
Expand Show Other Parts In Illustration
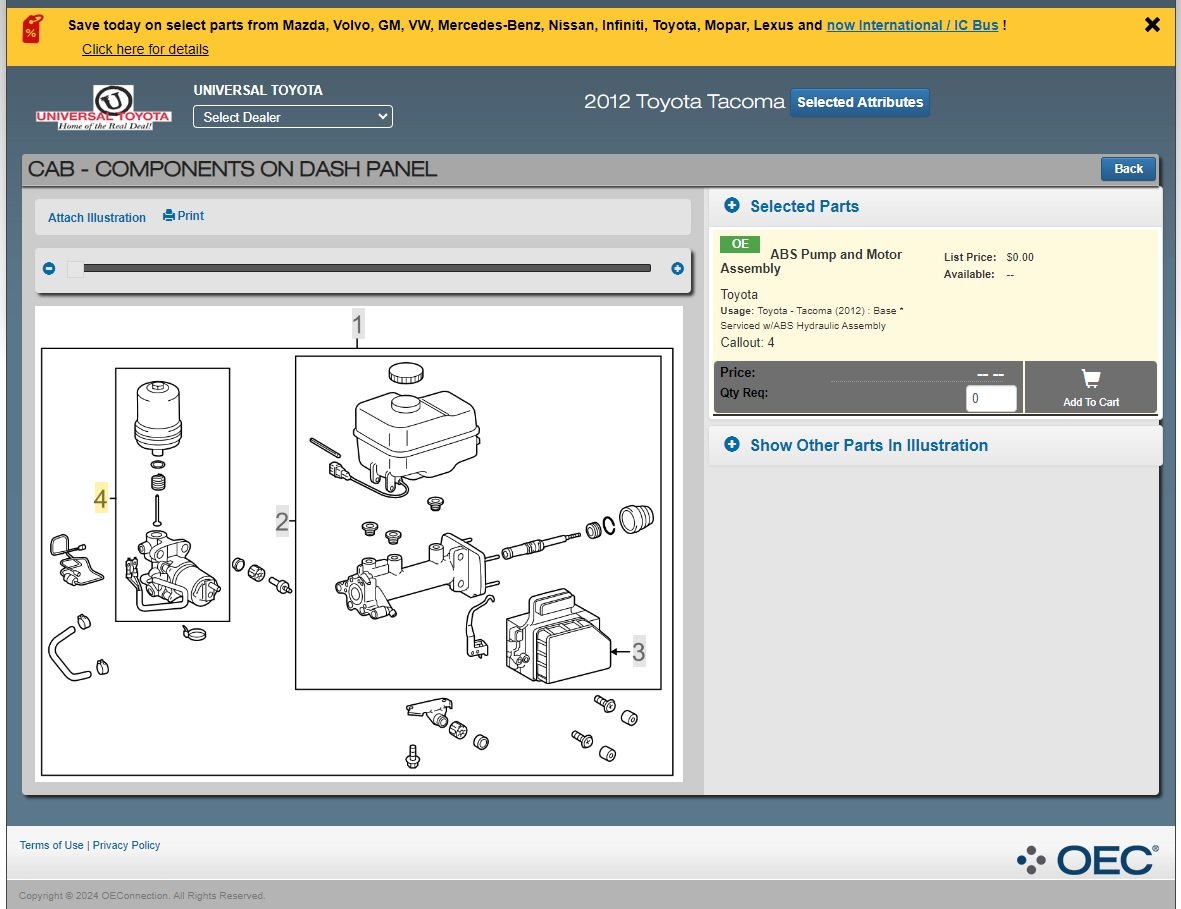pos(856,445)
